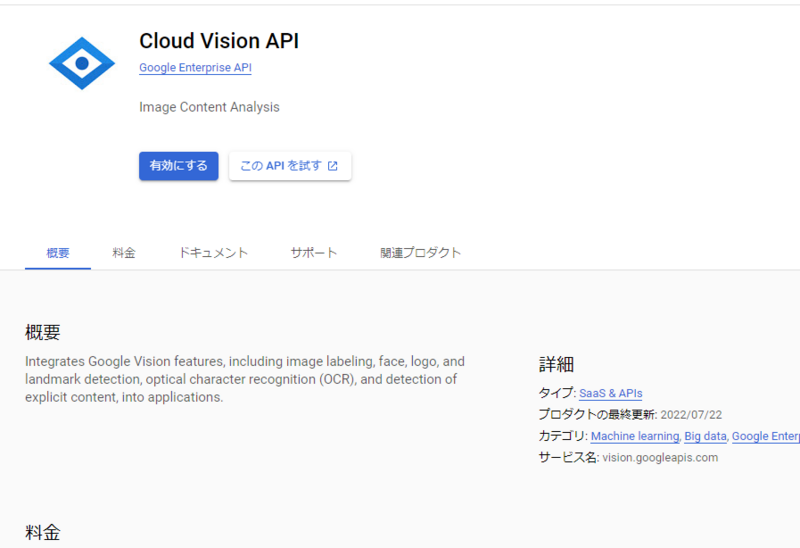Click the 2022/07/22 last updated date
Screen dimensions: 800x548
pyautogui.click(x=691, y=415)
